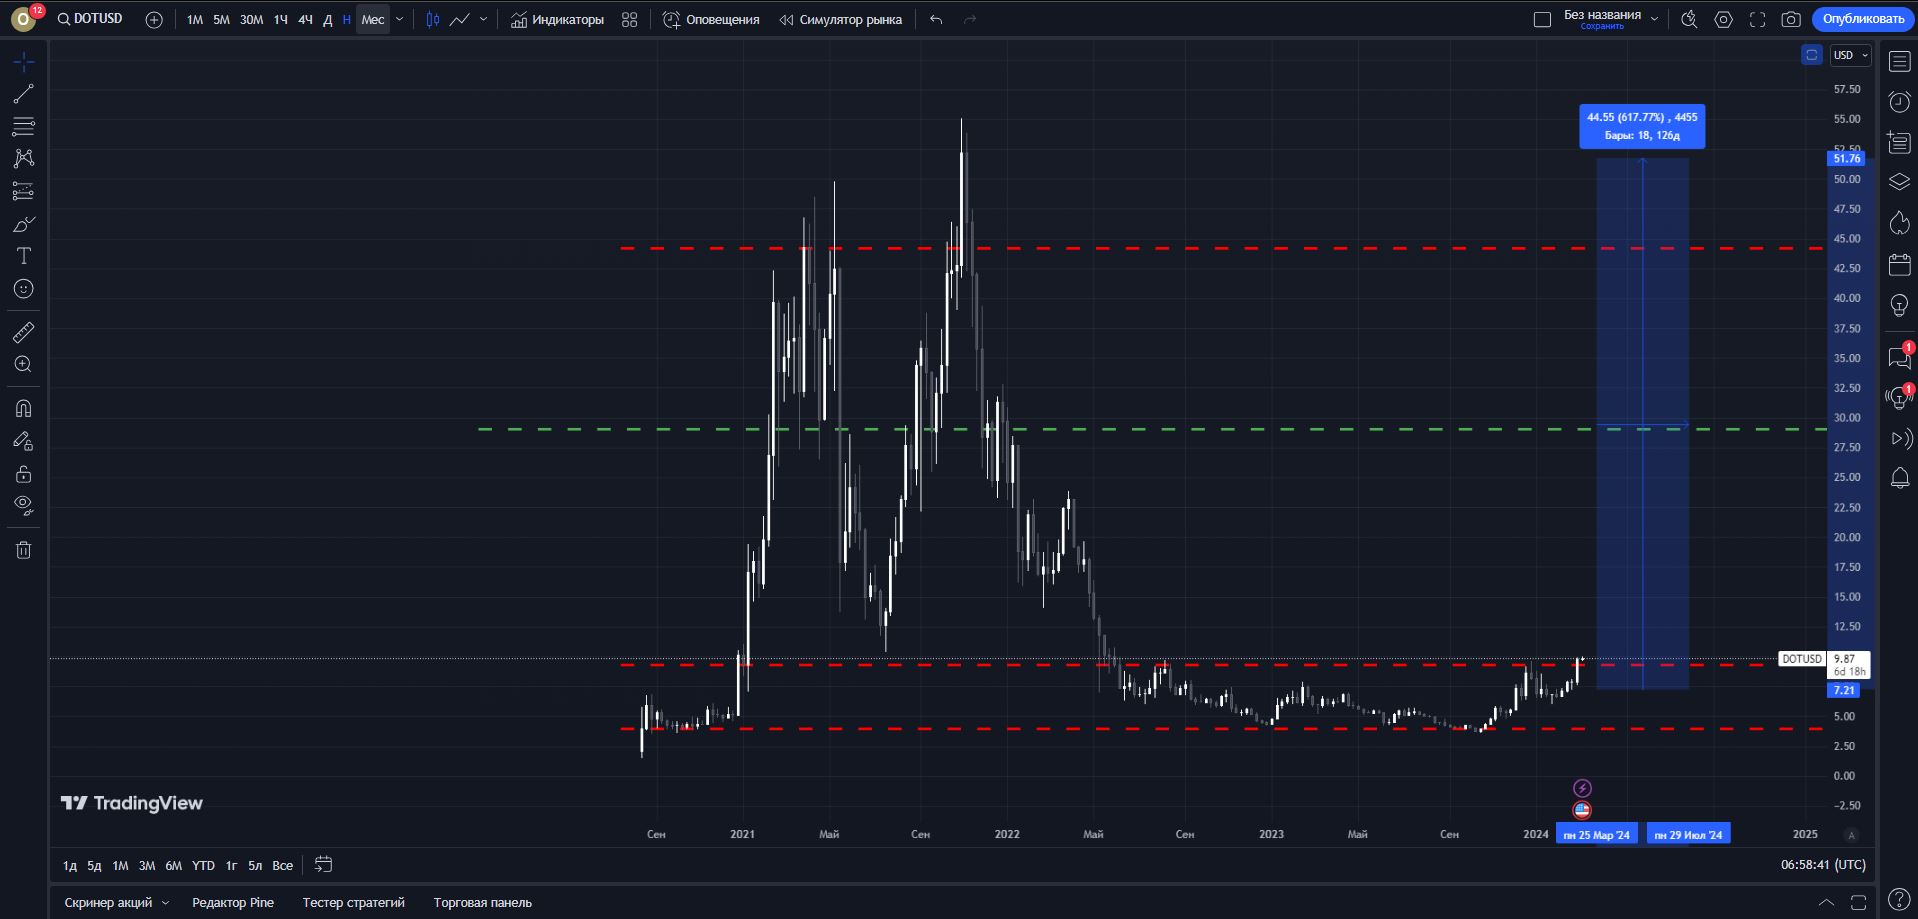Select the trend line drawing tool

(x=23, y=94)
